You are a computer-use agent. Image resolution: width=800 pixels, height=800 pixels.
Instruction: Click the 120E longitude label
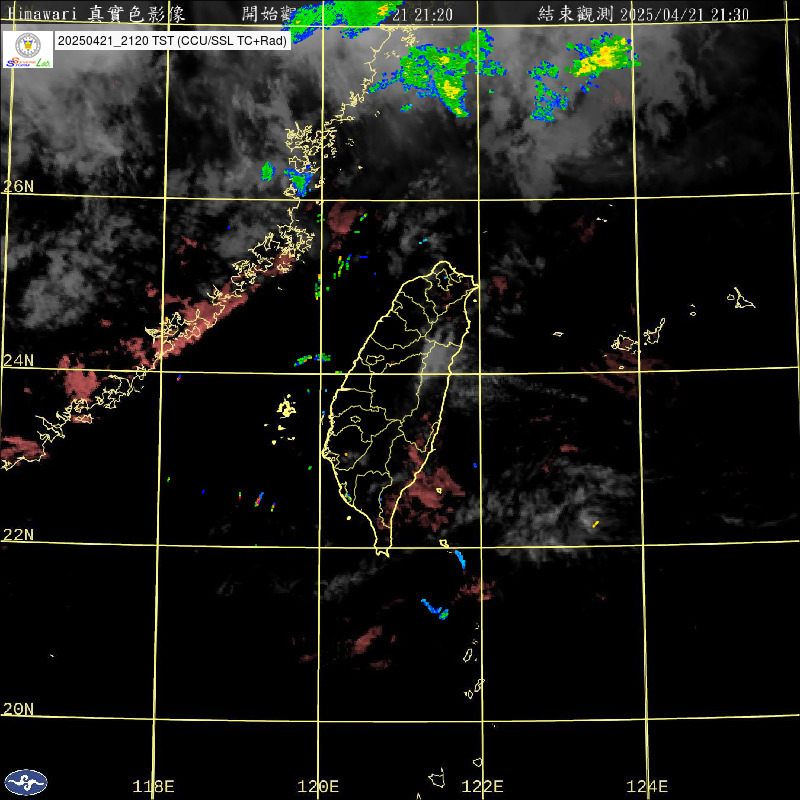(318, 786)
